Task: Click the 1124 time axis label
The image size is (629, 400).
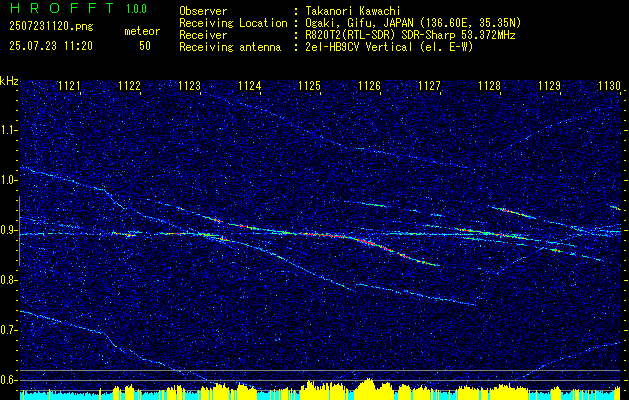Action: [x=250, y=86]
